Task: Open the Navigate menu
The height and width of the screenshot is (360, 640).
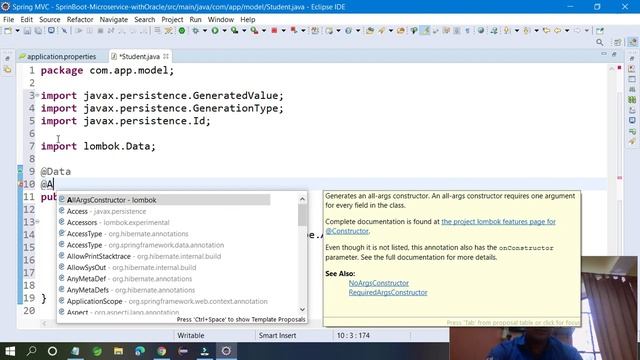Action: click(114, 20)
